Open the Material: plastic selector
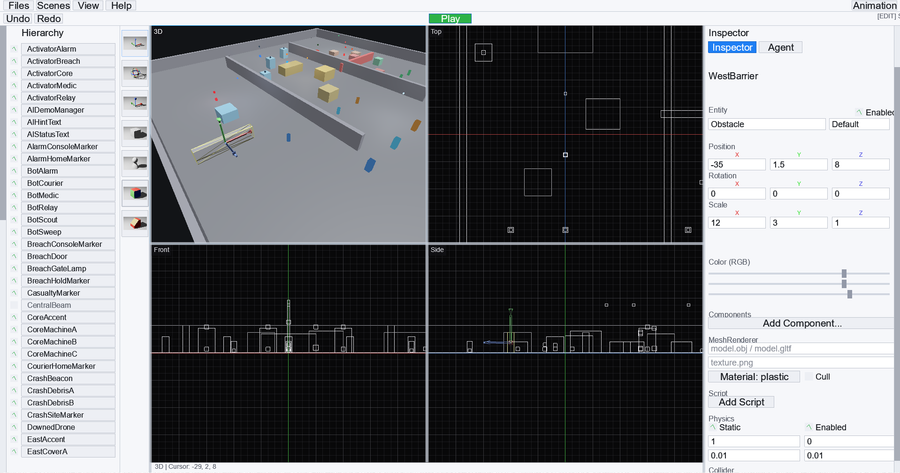 754,377
